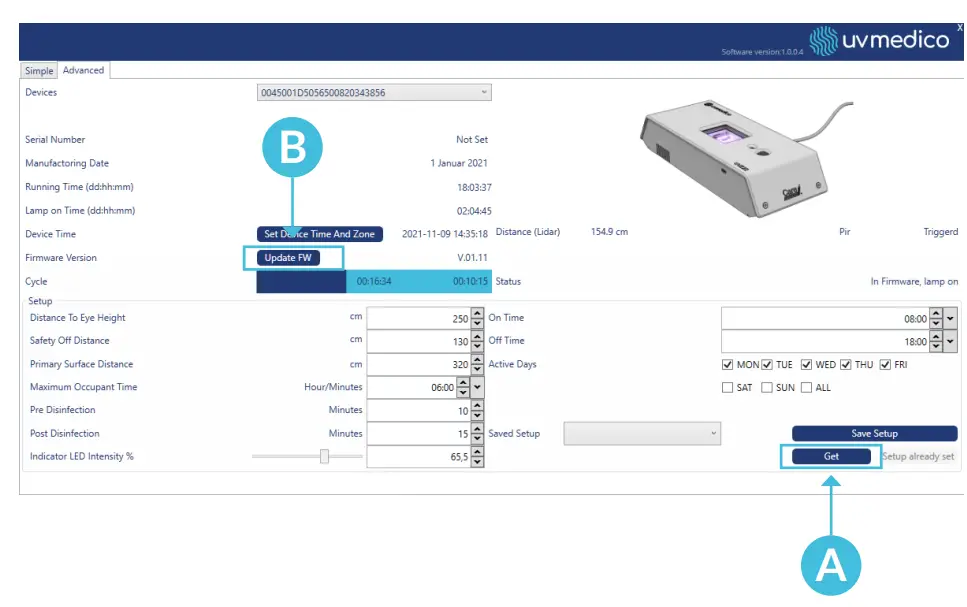Uncheck the WED active day checkbox
The height and width of the screenshot is (607, 967).
pos(806,365)
